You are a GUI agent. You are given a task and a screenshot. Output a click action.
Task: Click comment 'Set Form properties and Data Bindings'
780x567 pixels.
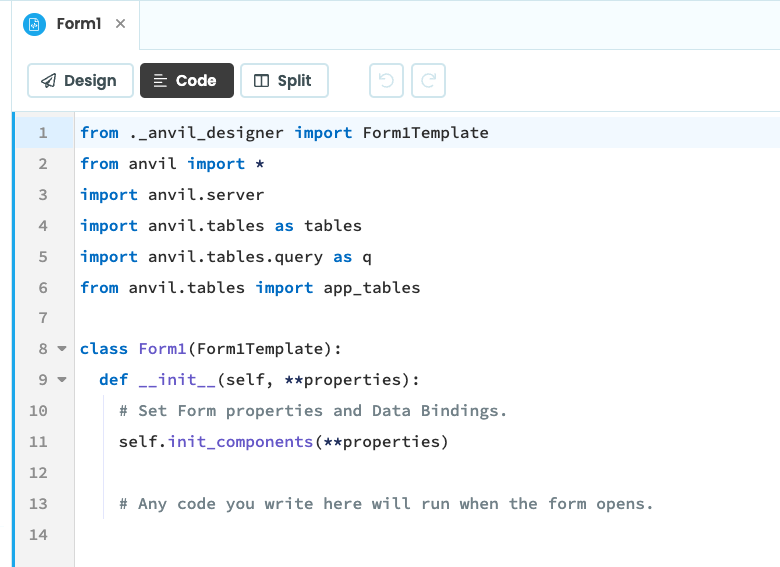pyautogui.click(x=313, y=411)
